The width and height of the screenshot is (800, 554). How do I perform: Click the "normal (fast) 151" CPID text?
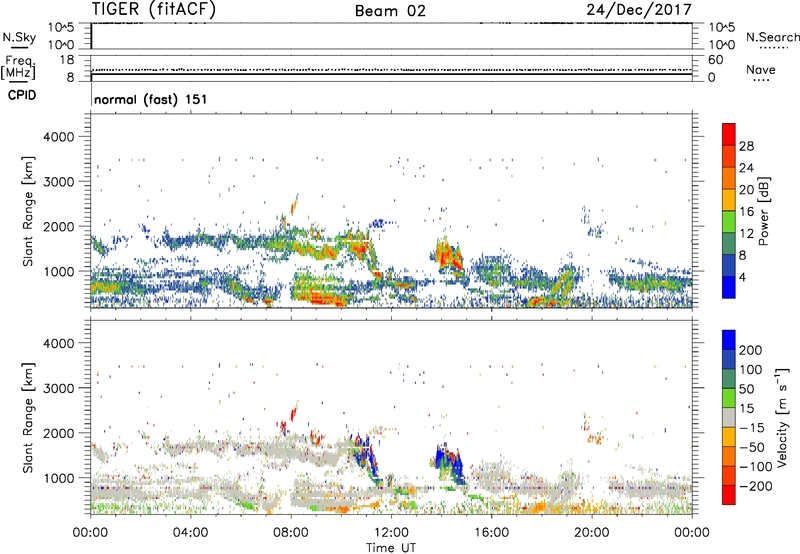pos(151,99)
